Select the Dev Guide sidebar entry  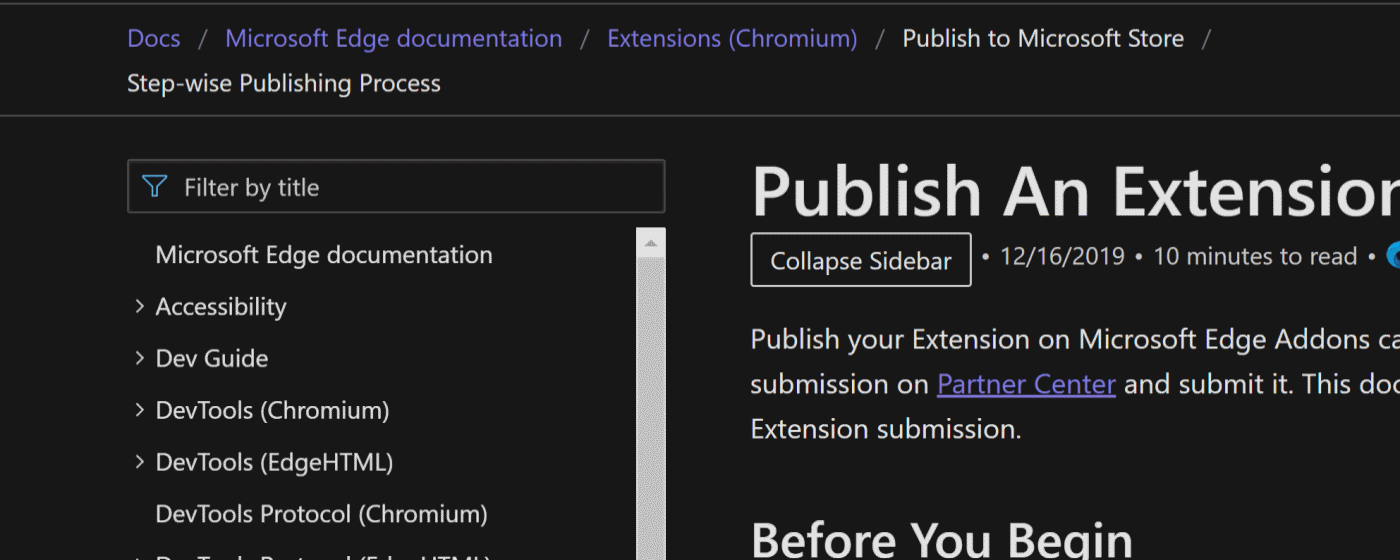[212, 358]
